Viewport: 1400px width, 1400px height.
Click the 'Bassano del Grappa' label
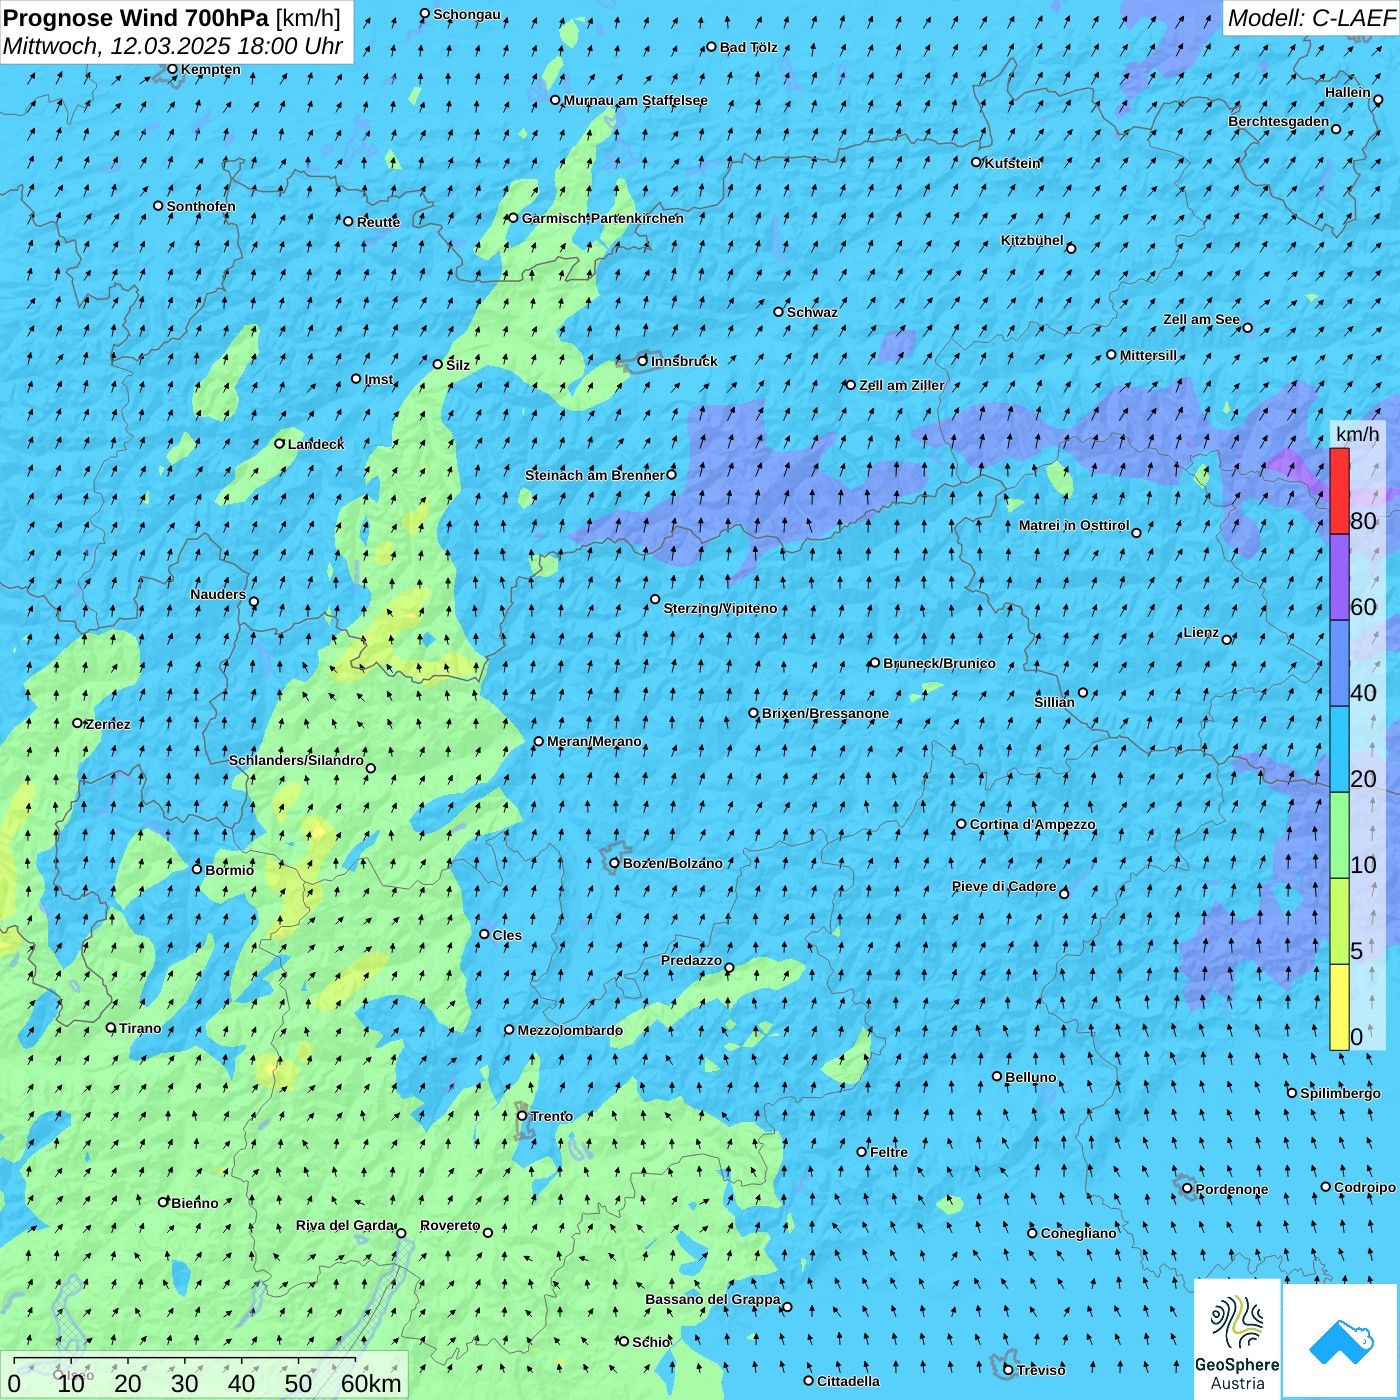click(712, 1299)
